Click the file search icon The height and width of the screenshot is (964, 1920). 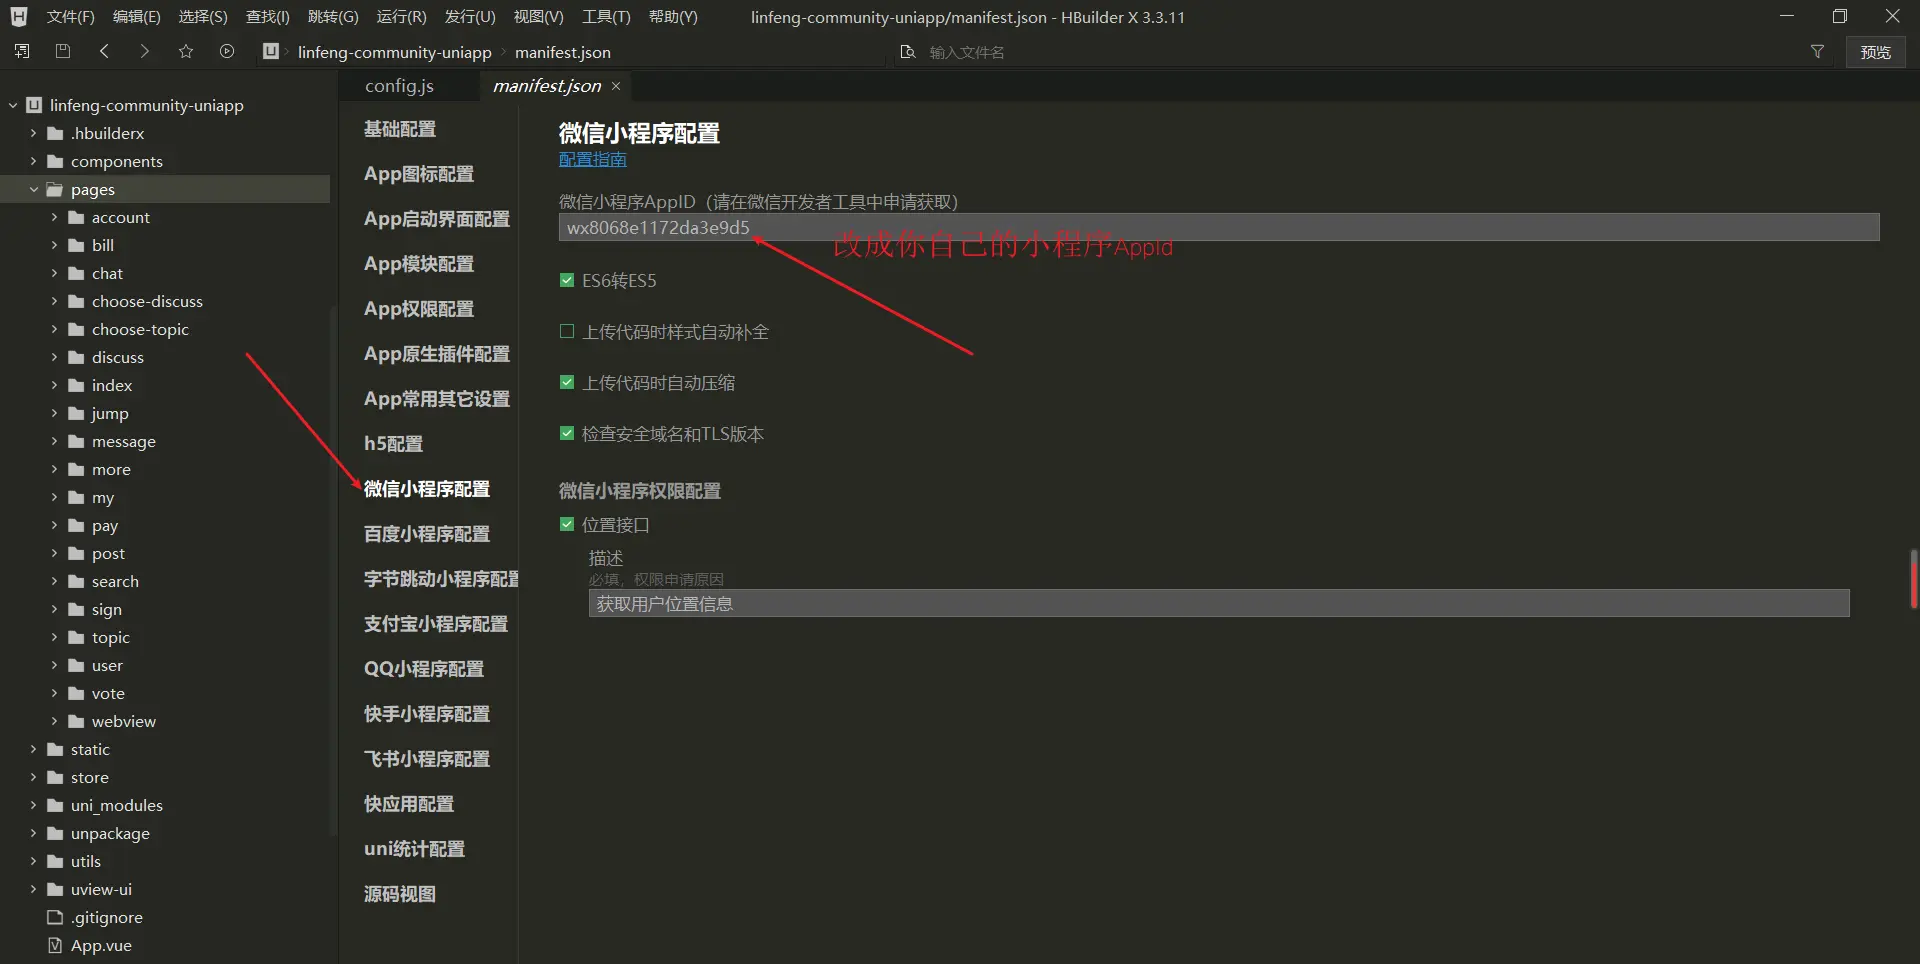click(x=908, y=52)
